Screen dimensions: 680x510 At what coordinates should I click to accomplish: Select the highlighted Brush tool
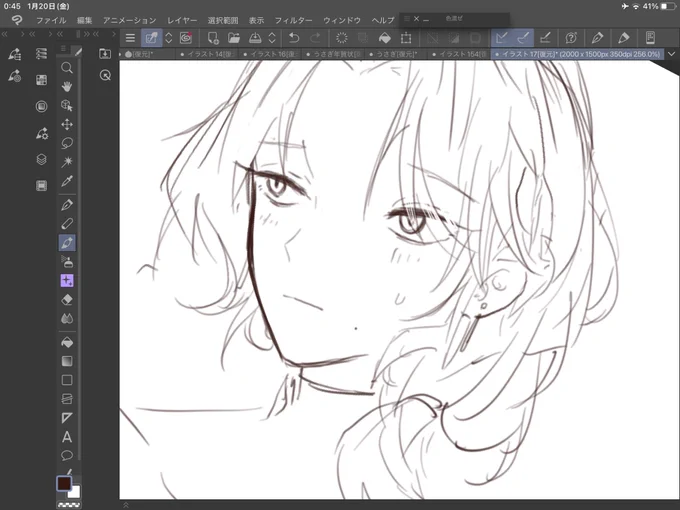[67, 243]
